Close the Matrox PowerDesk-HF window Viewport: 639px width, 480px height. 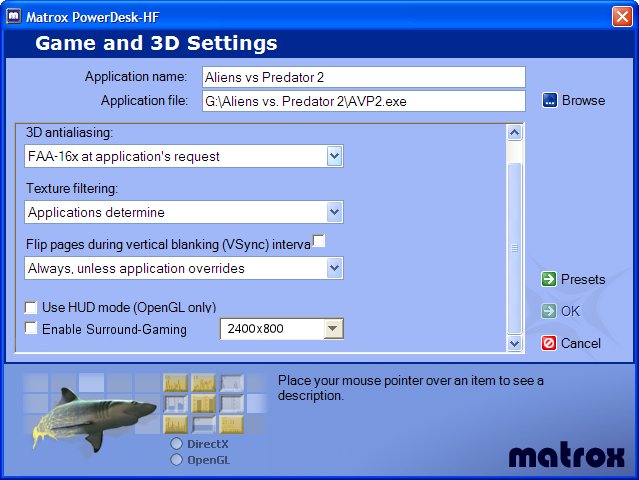[622, 17]
